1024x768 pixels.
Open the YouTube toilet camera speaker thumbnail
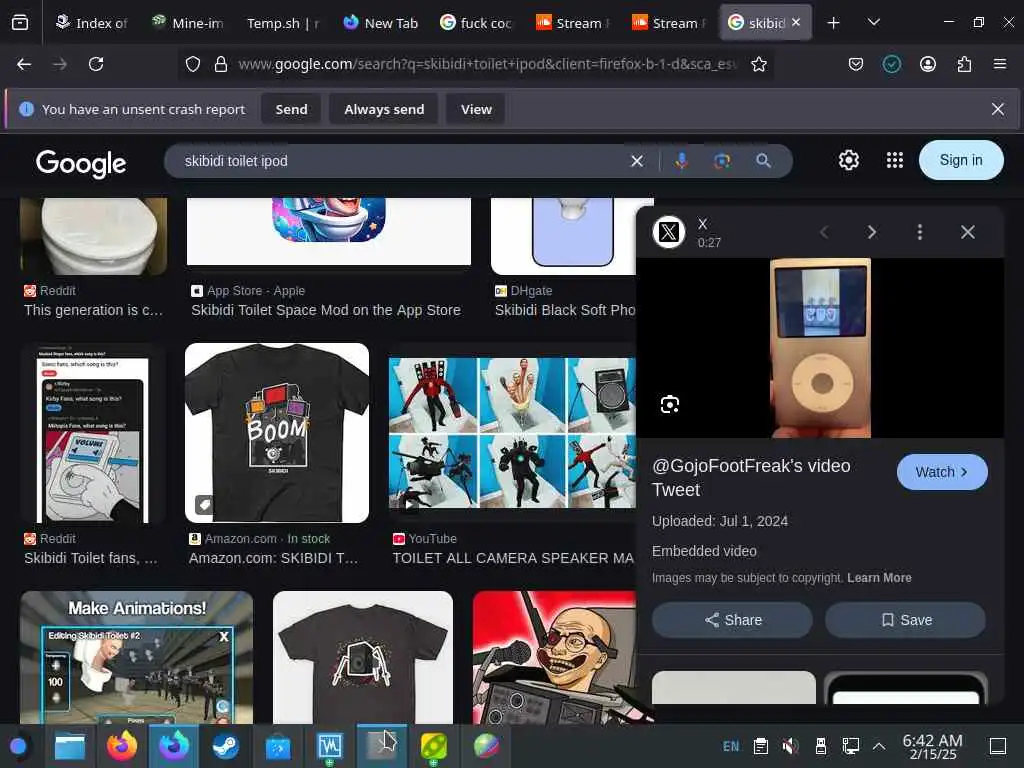[x=512, y=432]
